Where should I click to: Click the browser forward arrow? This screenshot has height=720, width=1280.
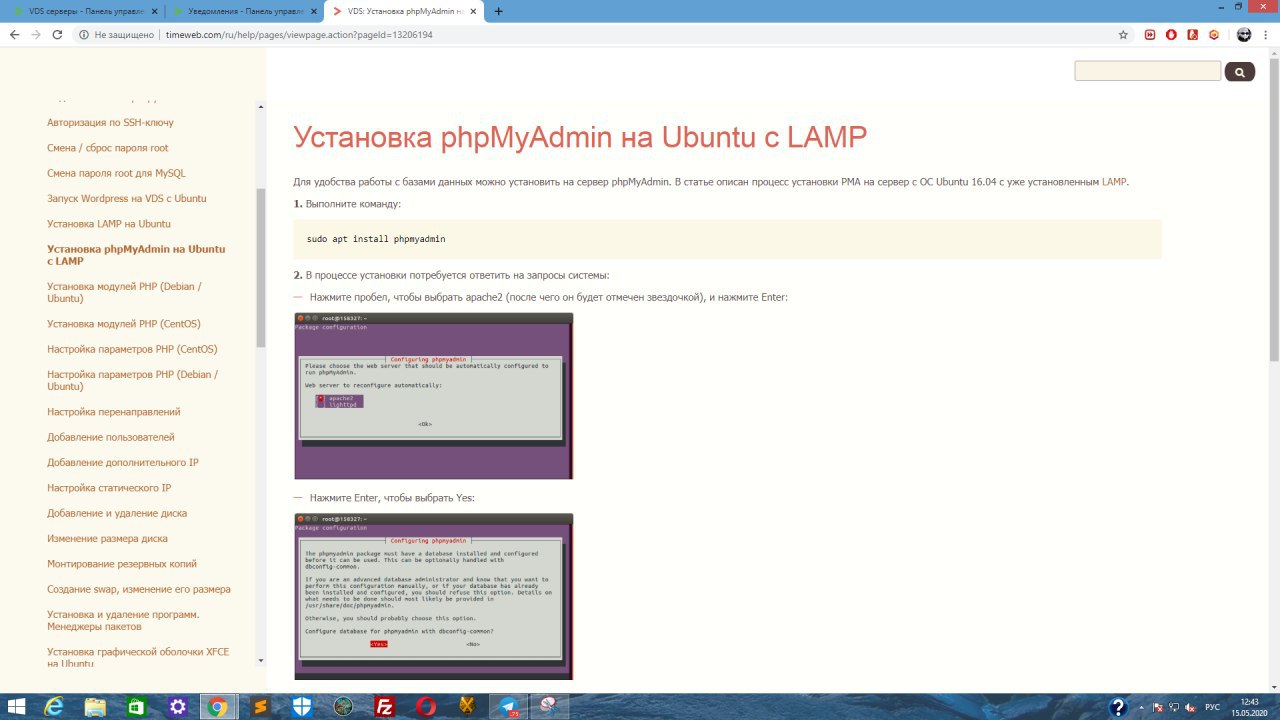coord(36,34)
